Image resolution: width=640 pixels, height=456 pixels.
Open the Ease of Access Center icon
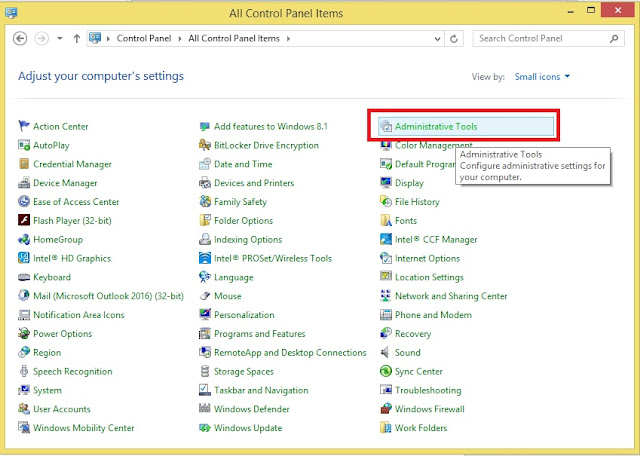pyautogui.click(x=24, y=201)
